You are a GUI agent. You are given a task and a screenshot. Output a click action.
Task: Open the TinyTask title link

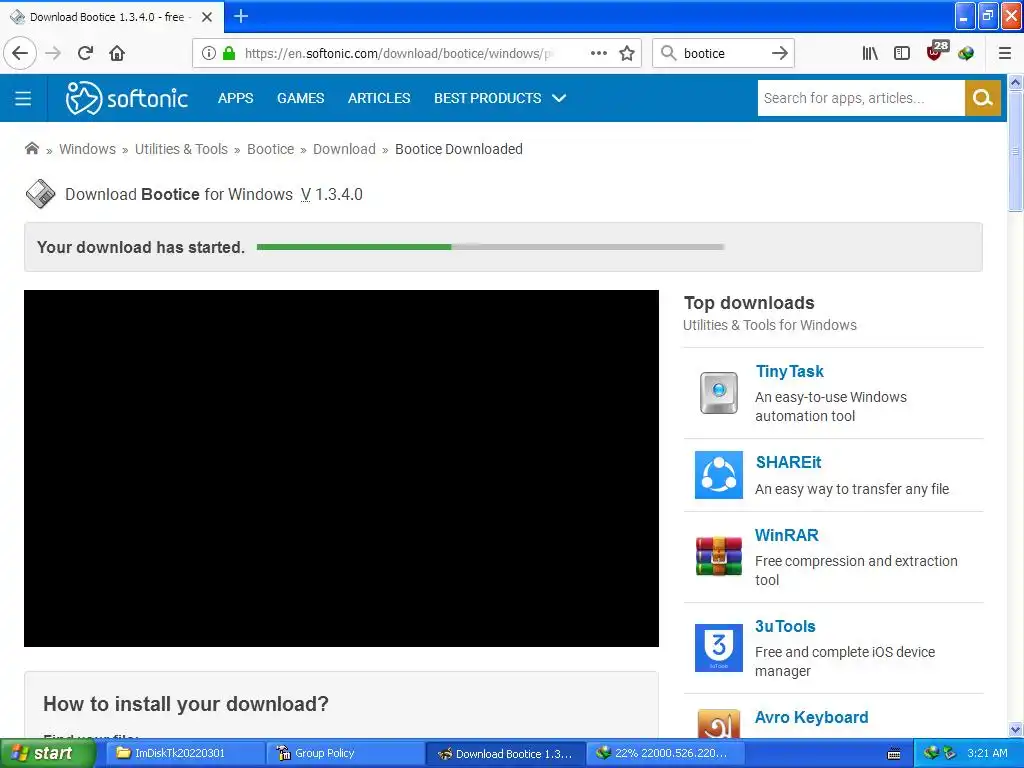click(x=790, y=372)
